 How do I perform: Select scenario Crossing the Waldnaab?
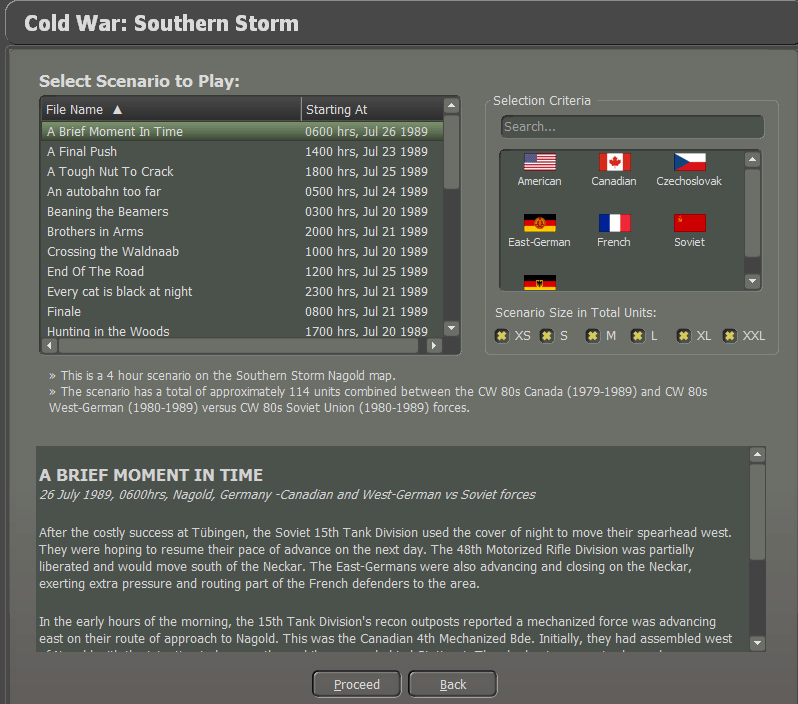[x=242, y=251]
